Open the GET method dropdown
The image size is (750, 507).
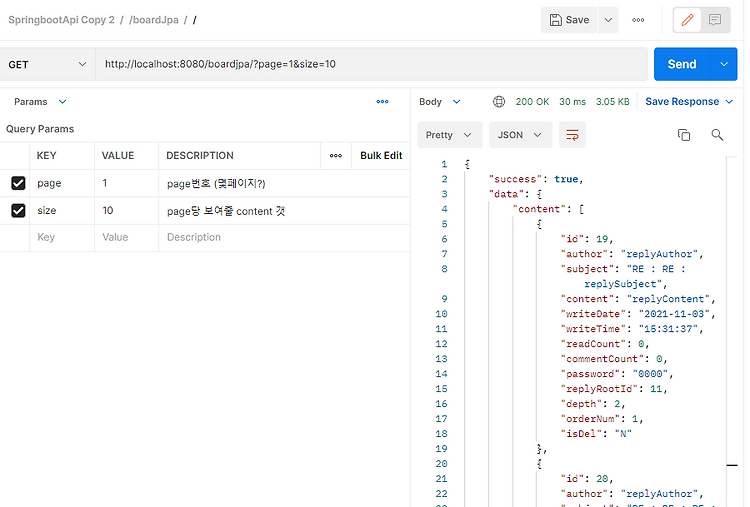[x=47, y=64]
